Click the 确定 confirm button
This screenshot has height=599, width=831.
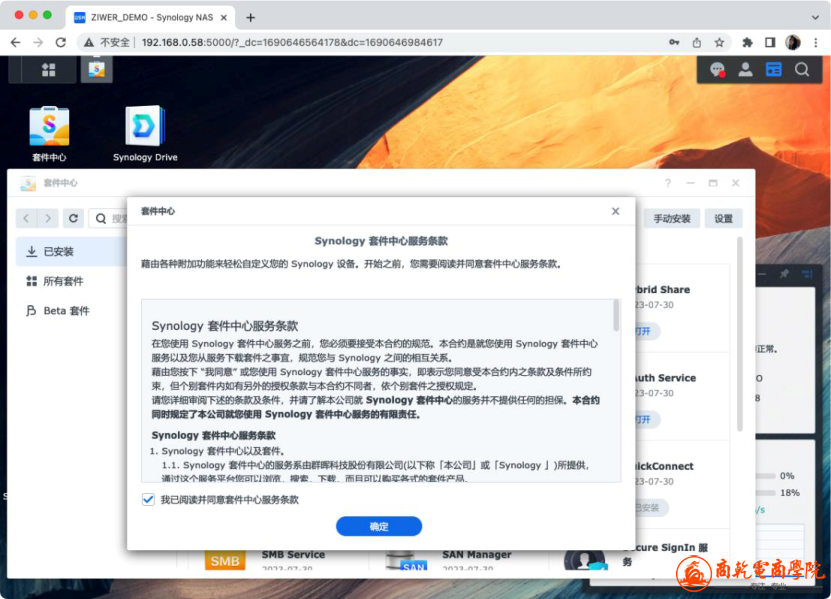coord(379,526)
